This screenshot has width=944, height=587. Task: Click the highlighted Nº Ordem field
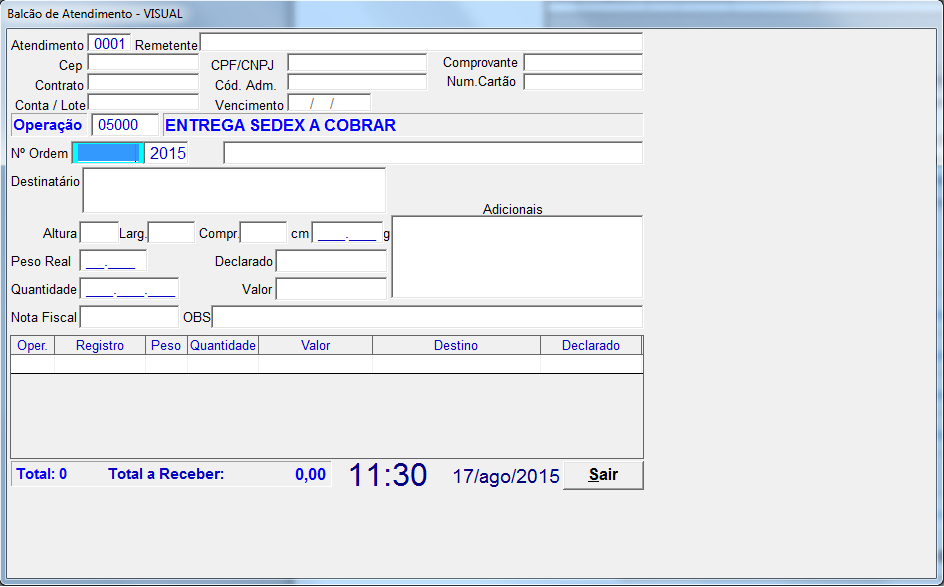pos(108,153)
